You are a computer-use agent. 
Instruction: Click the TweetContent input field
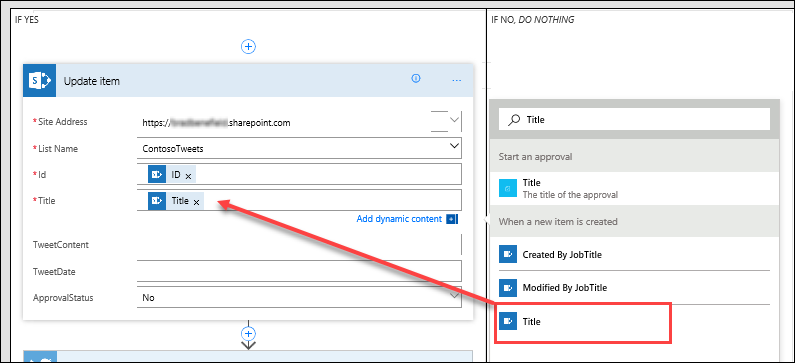(x=299, y=245)
